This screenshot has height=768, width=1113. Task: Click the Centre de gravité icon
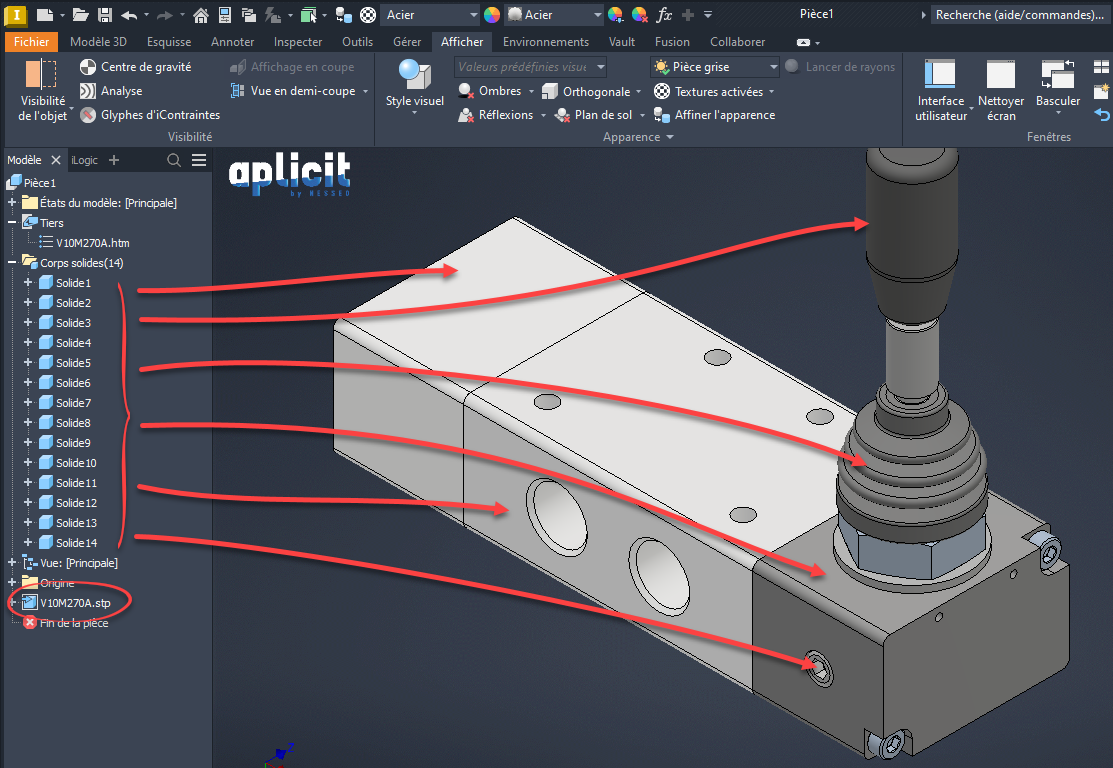[x=89, y=67]
